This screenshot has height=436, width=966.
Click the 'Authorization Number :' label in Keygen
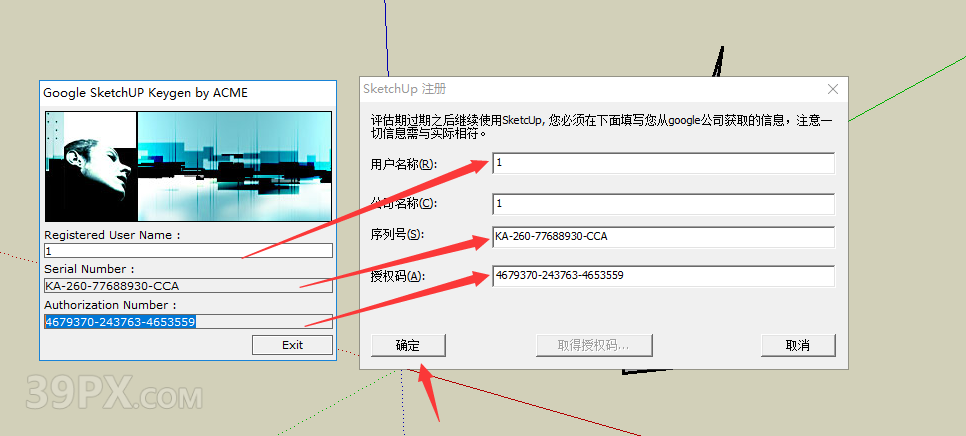110,305
